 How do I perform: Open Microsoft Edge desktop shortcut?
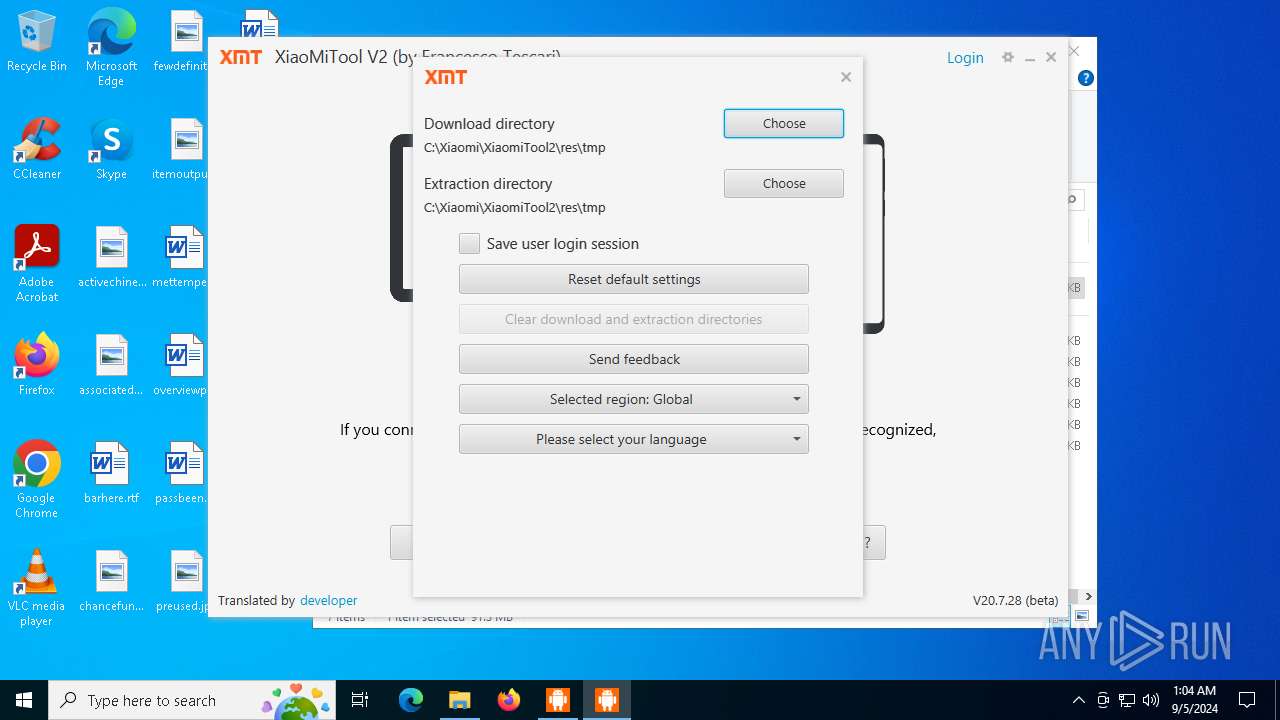tap(111, 47)
